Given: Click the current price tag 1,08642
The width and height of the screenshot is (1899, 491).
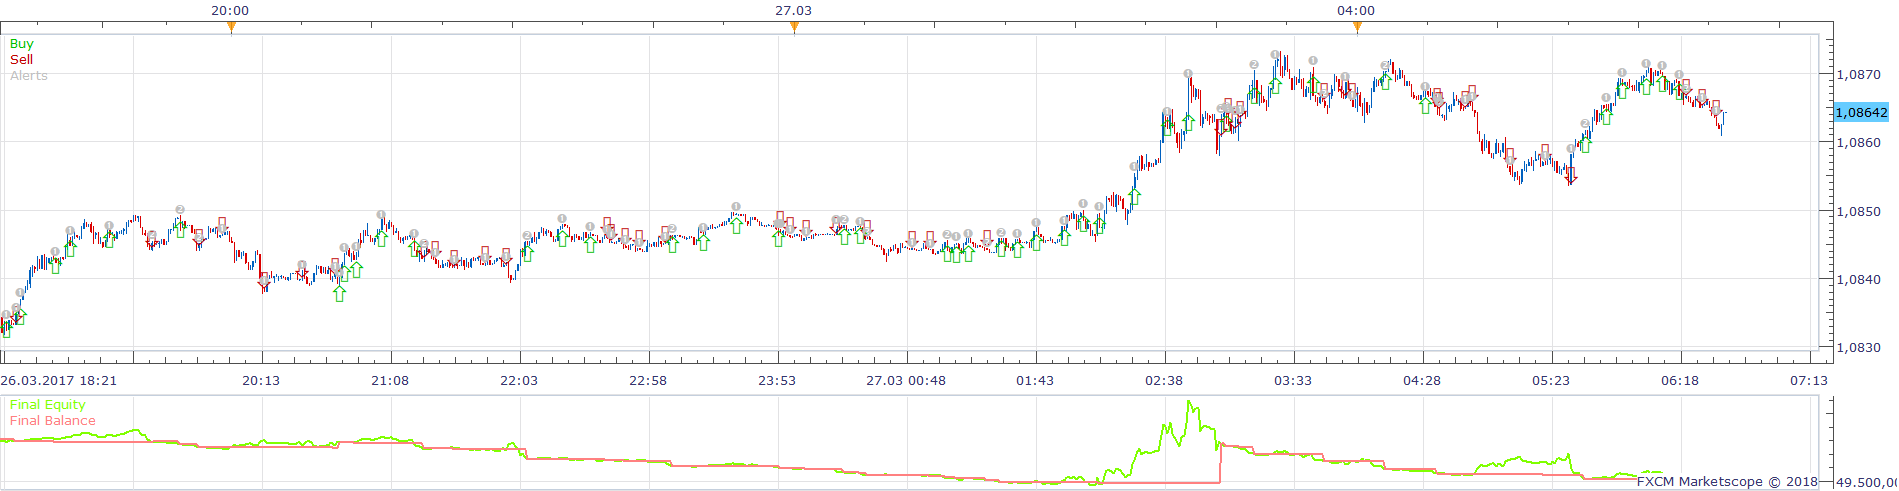Looking at the screenshot, I should coord(1862,113).
